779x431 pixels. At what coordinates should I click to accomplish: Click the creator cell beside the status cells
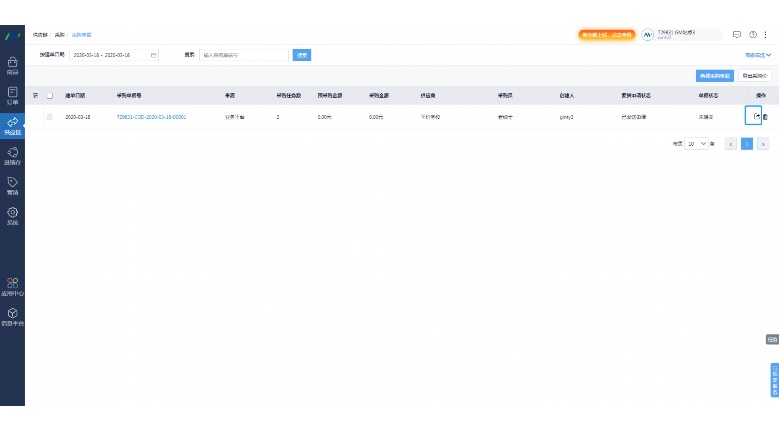coord(566,117)
